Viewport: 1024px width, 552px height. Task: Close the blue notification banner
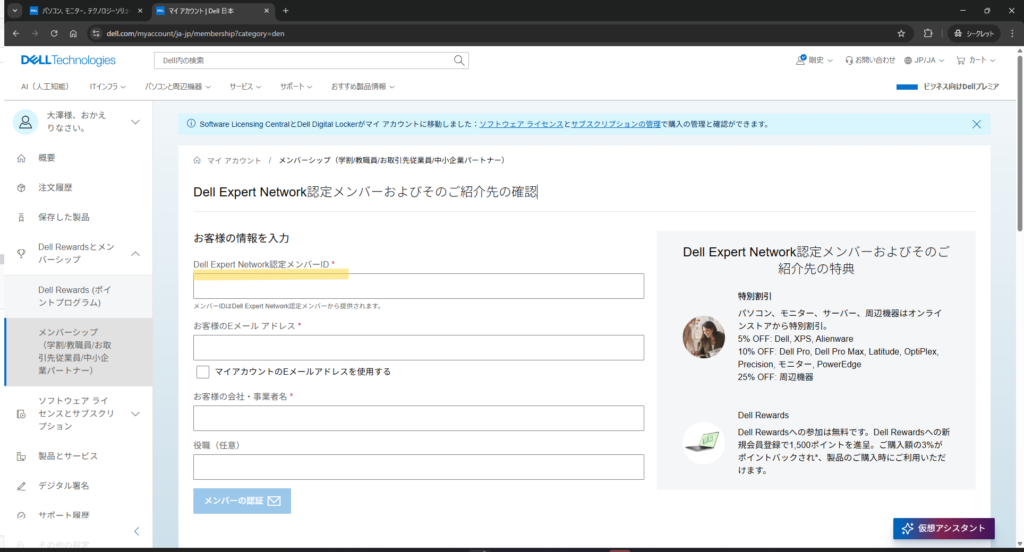click(976, 124)
